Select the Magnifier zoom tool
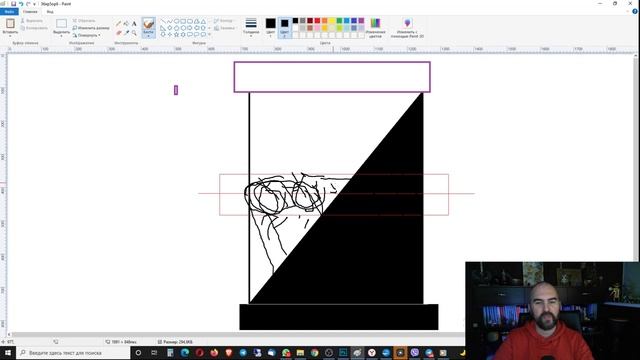640x360 pixels. [134, 33]
